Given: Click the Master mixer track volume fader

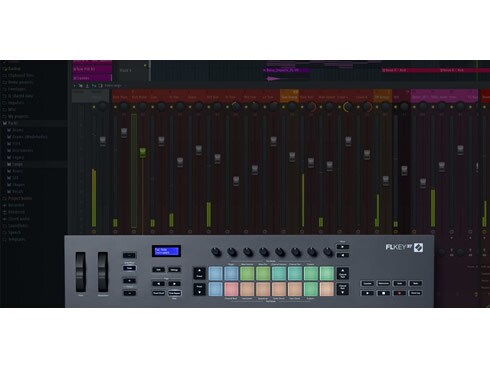Looking at the screenshot, I should [x=103, y=141].
